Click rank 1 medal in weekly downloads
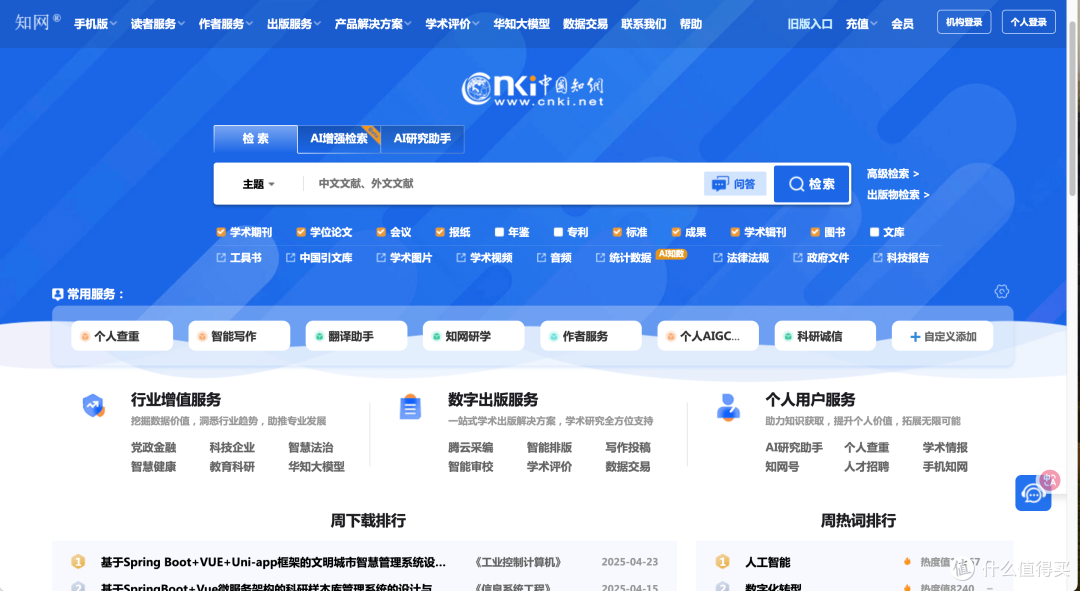The height and width of the screenshot is (591, 1080). [78, 562]
